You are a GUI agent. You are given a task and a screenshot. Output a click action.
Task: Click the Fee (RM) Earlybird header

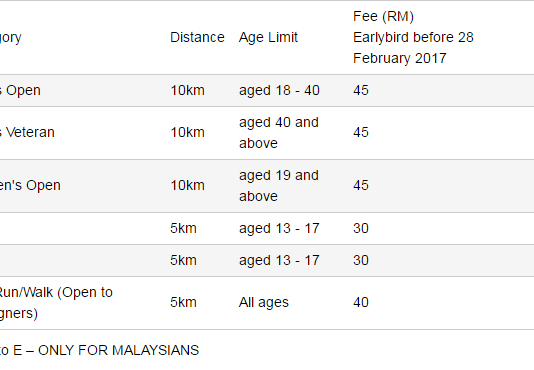[413, 37]
